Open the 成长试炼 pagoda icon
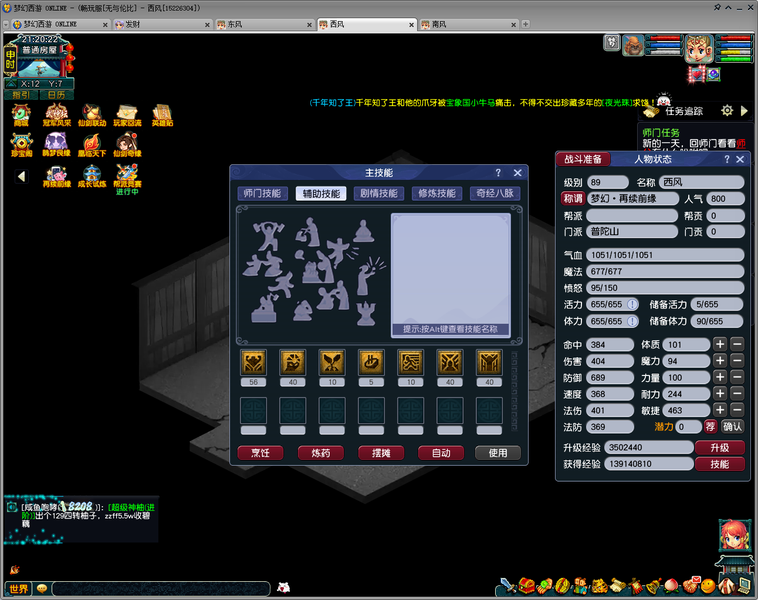758x600 pixels. pyautogui.click(x=92, y=176)
